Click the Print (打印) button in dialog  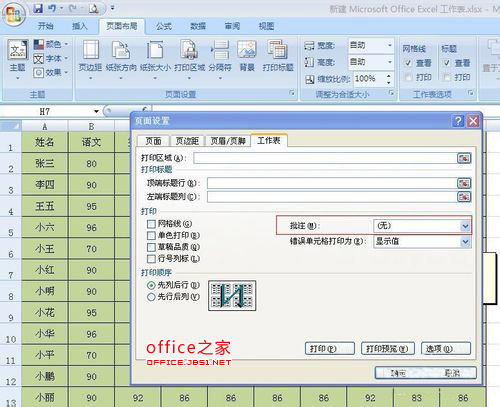pos(329,349)
